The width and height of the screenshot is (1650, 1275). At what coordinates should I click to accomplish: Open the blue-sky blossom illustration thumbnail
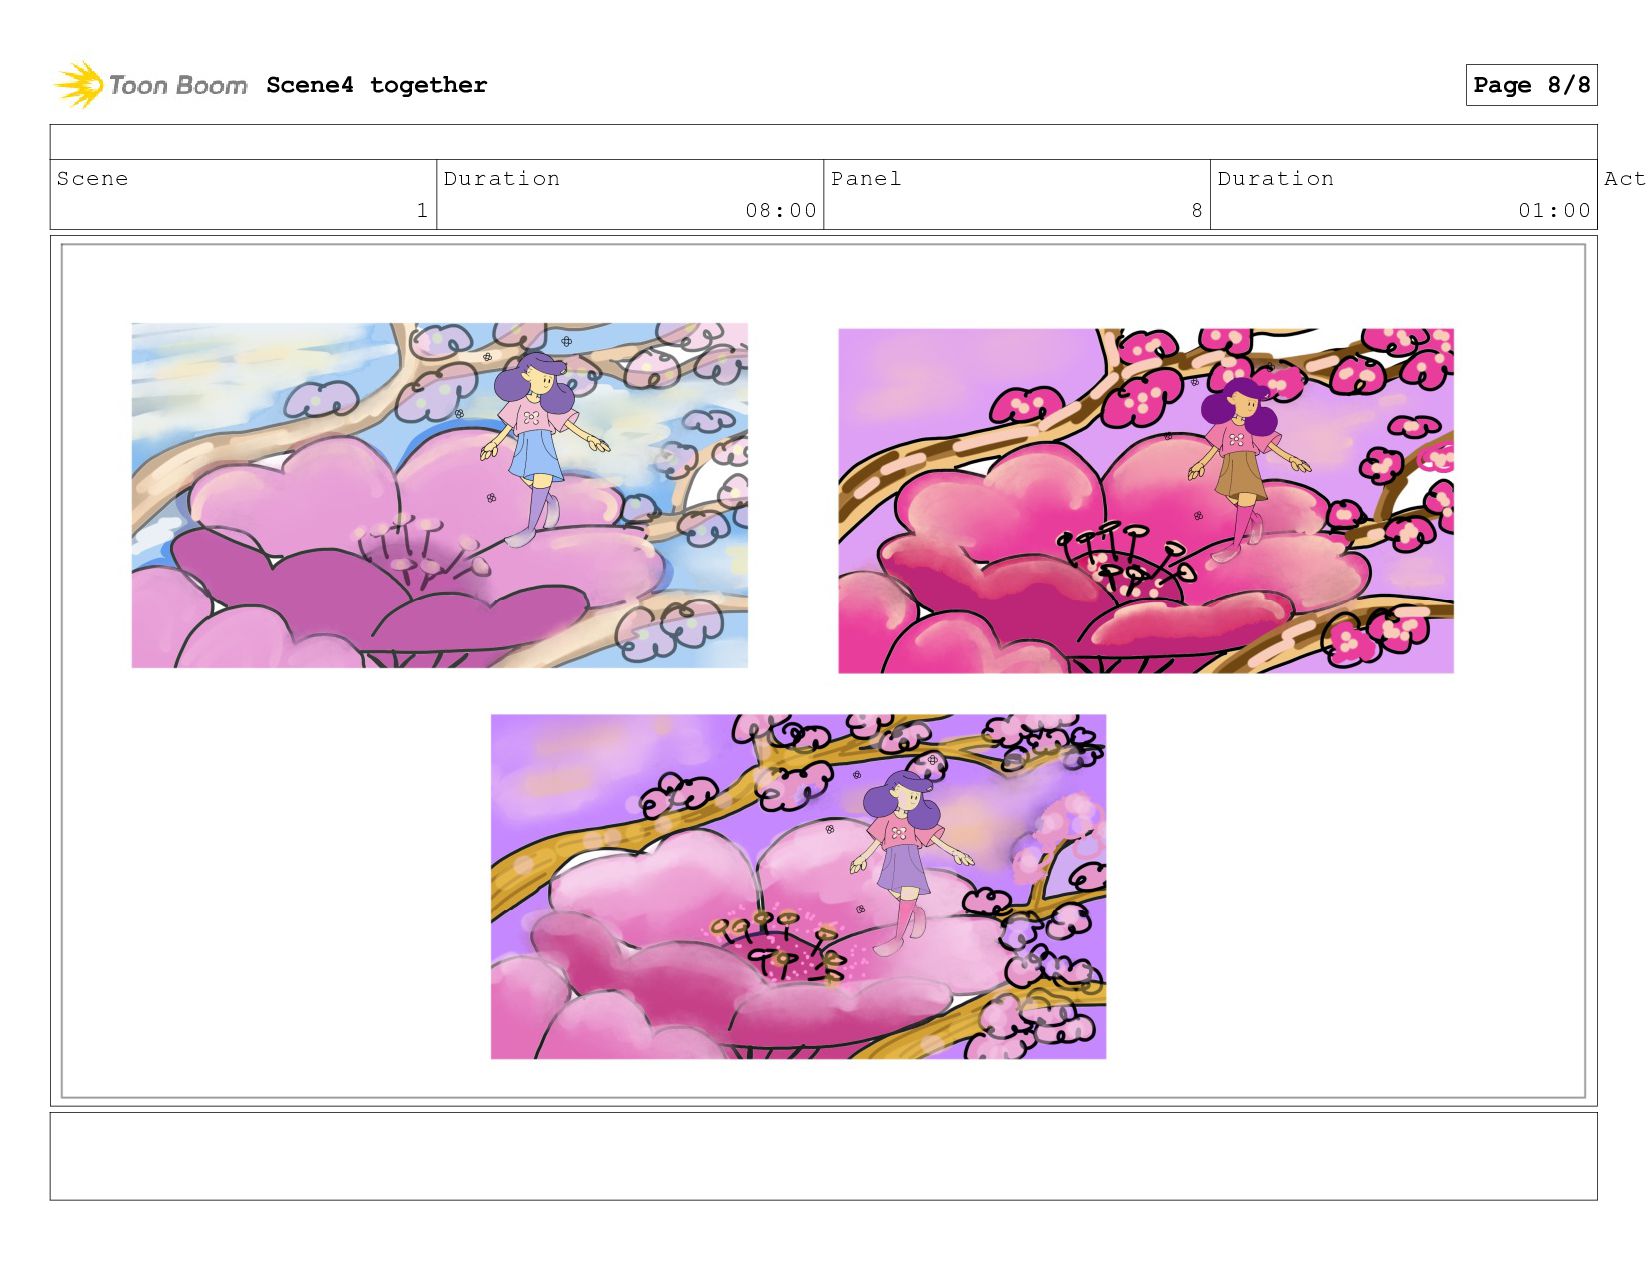coord(440,495)
